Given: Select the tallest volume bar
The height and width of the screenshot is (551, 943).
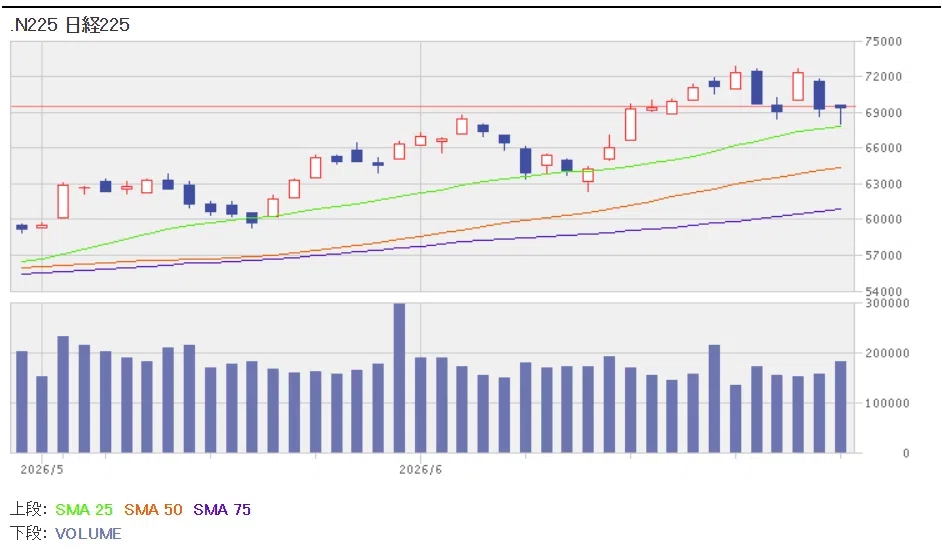Looking at the screenshot, I should tap(399, 378).
